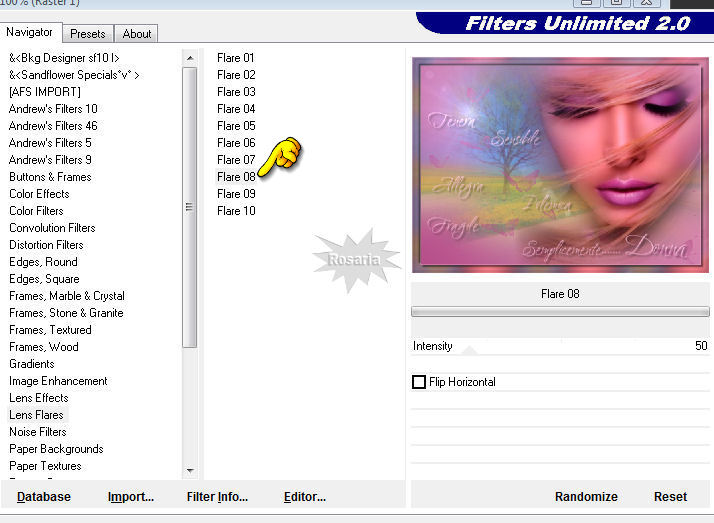Click the category list scrollbar thumb
The height and width of the screenshot is (523, 714).
(x=189, y=208)
